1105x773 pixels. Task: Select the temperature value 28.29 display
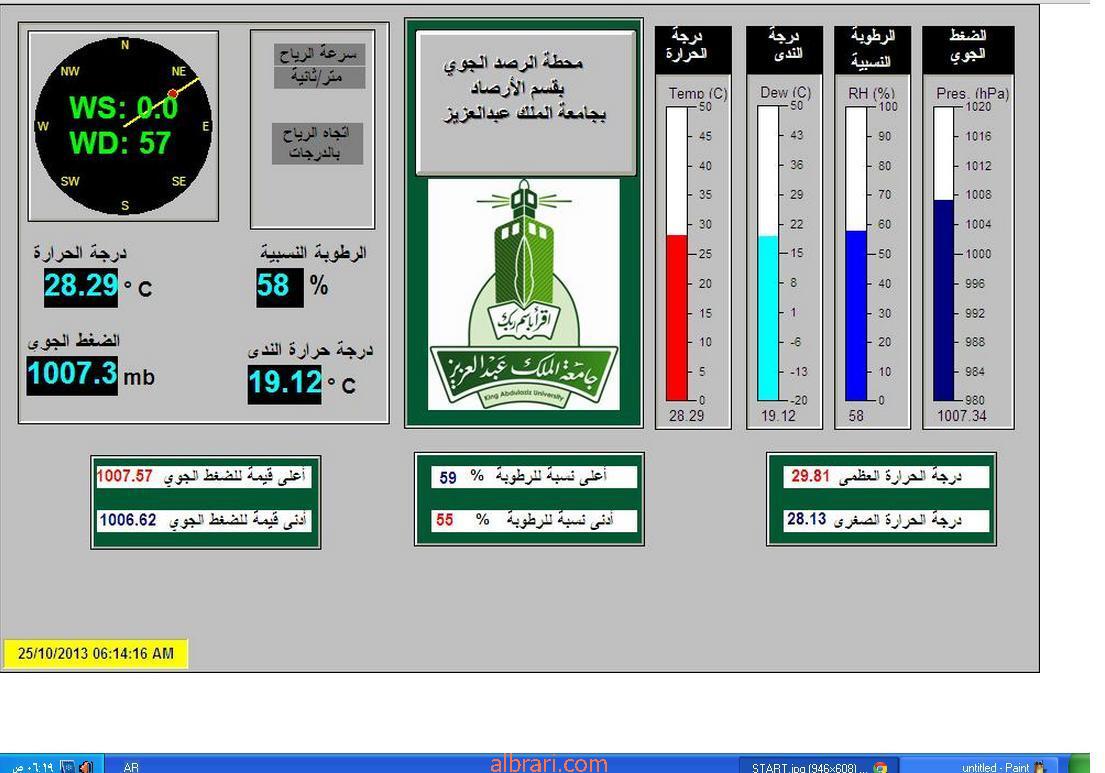point(81,287)
